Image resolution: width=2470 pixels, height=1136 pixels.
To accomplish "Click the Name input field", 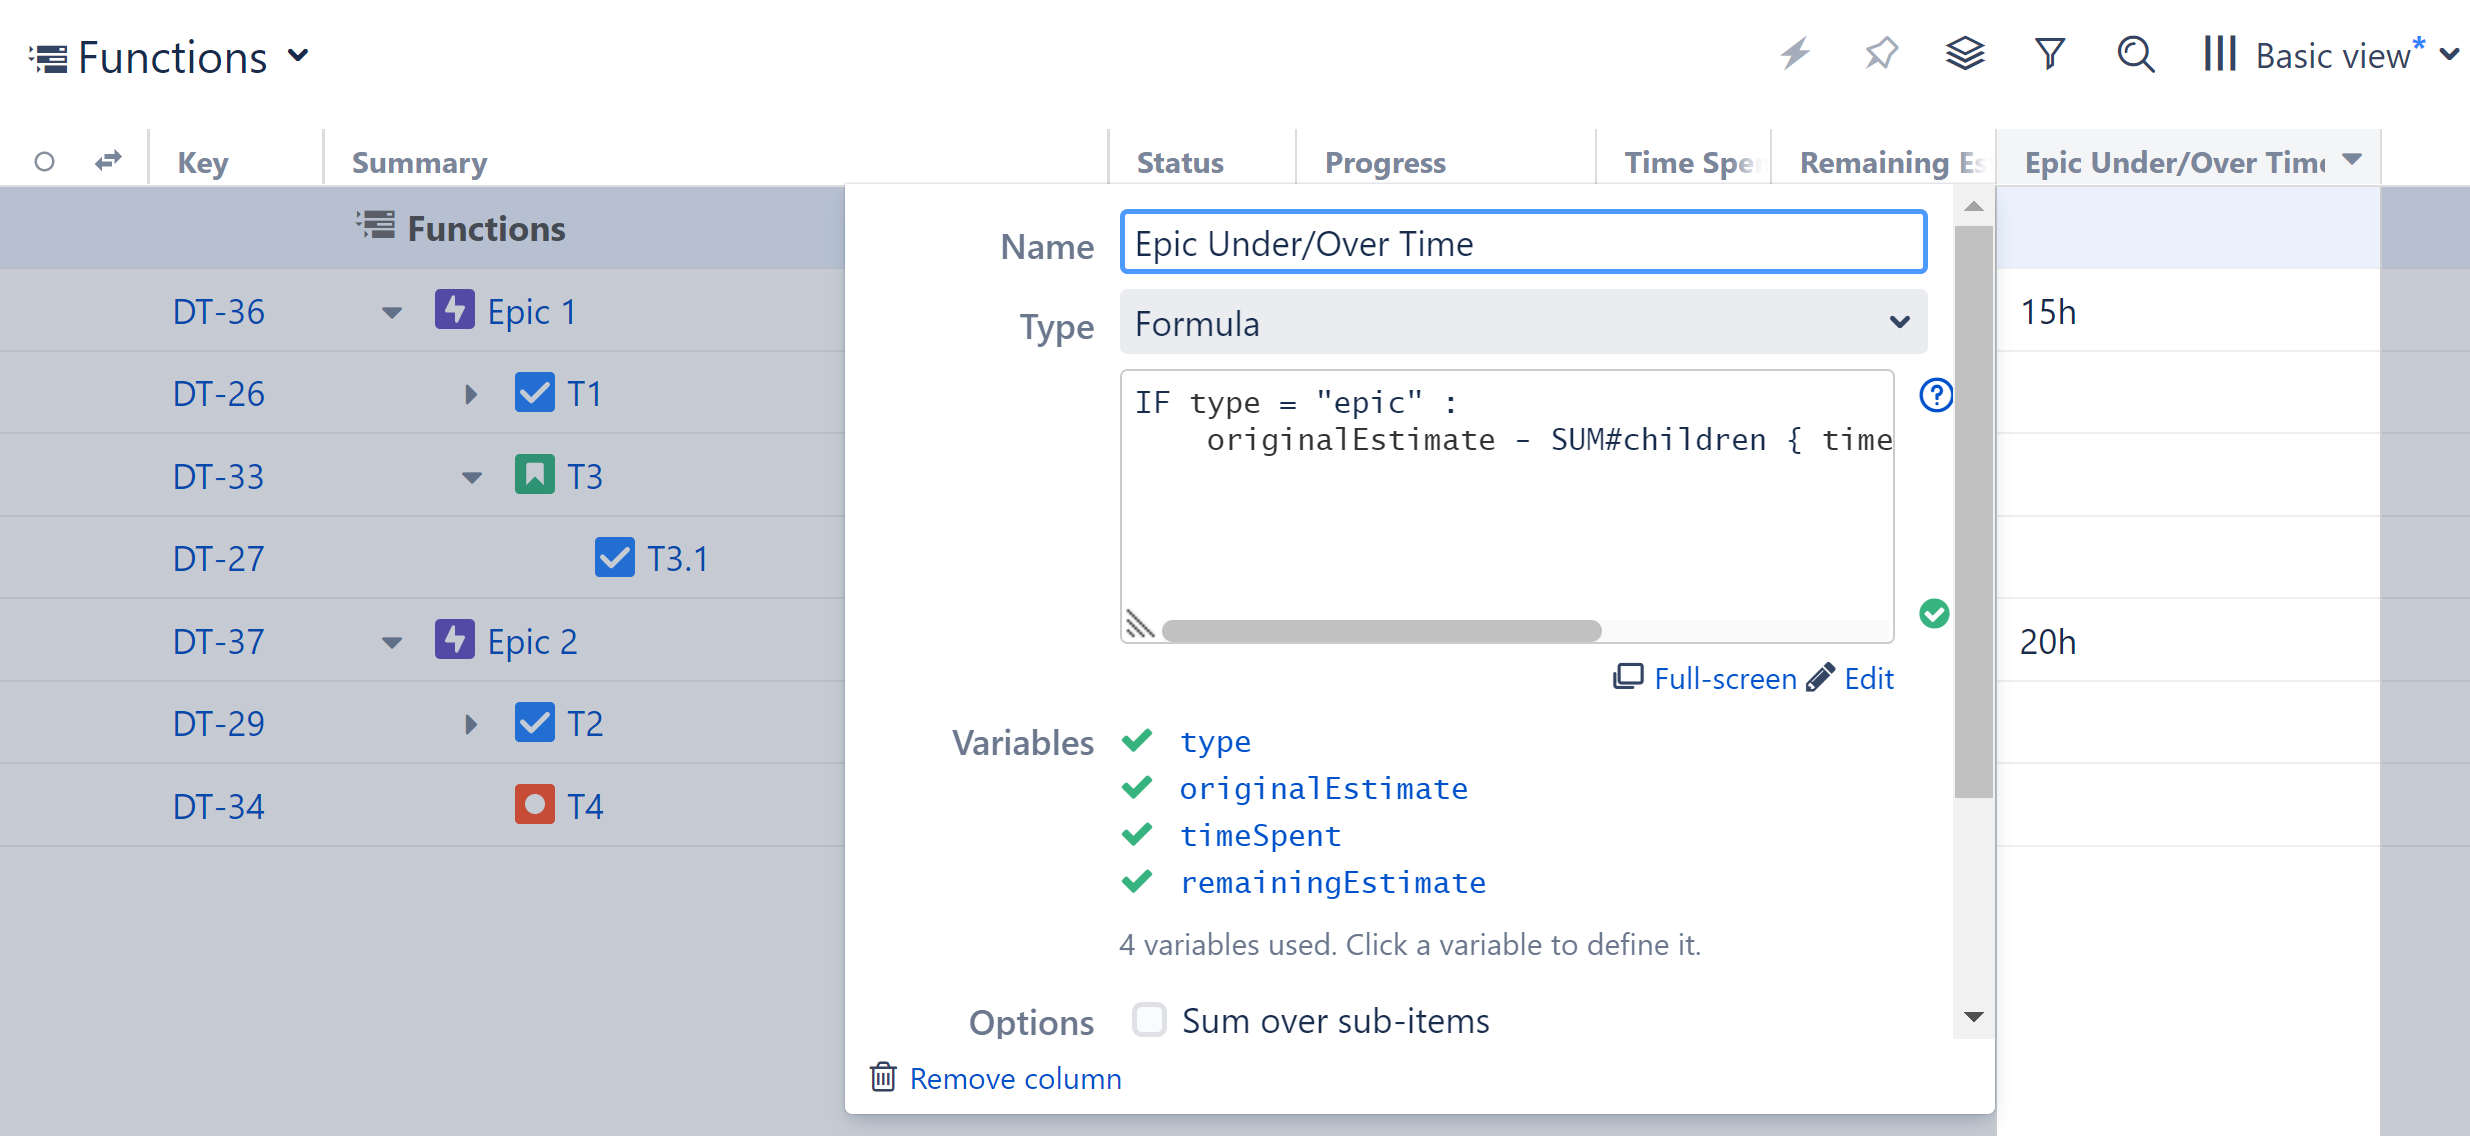I will 1523,243.
